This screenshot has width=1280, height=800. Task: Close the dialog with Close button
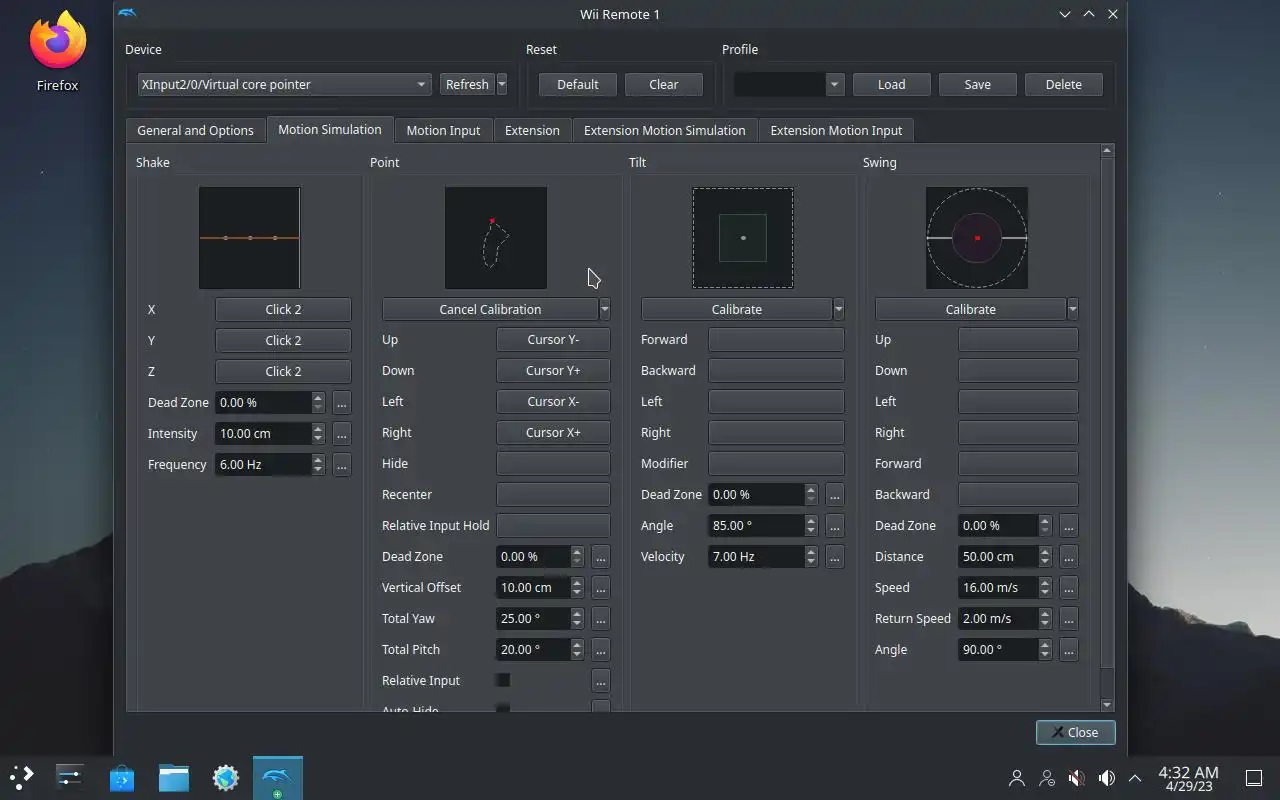pos(1075,732)
